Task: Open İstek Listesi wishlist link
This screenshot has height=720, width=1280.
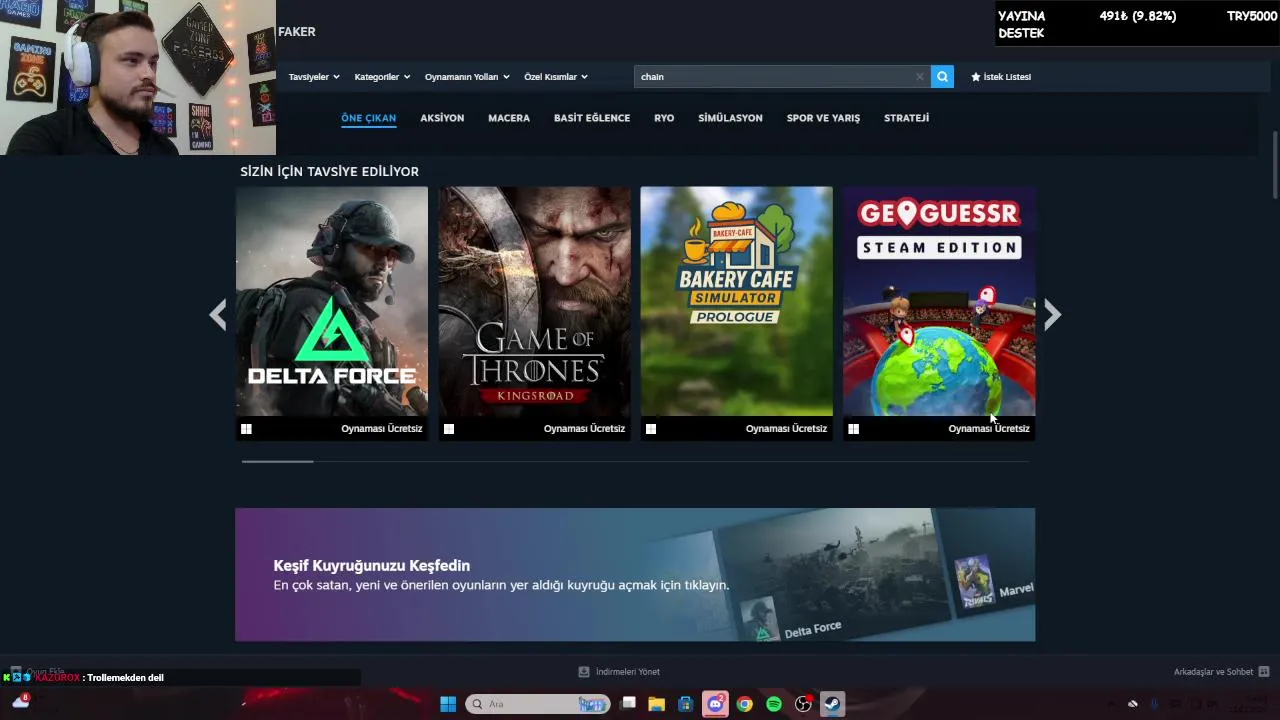Action: (x=1001, y=77)
